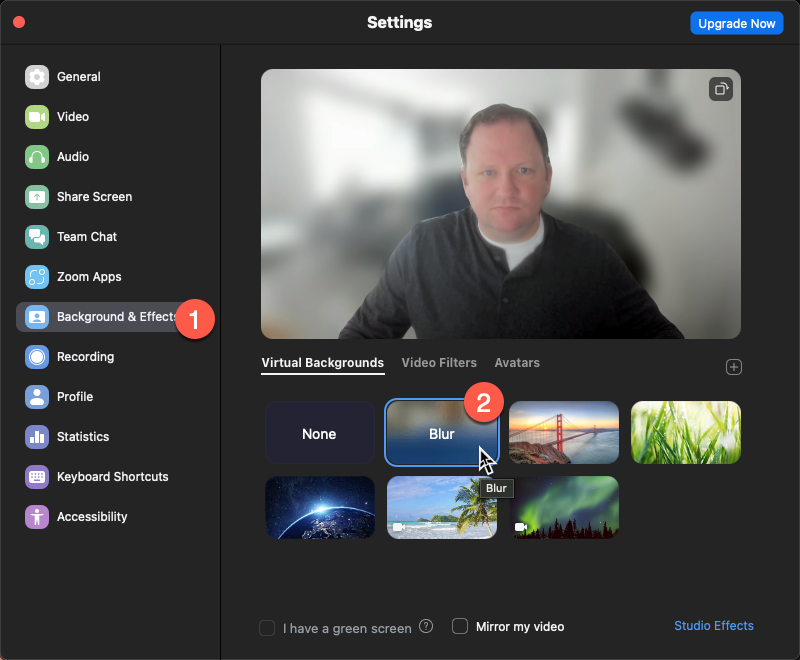Click the Audio label in sidebar
800x660 pixels.
click(73, 157)
